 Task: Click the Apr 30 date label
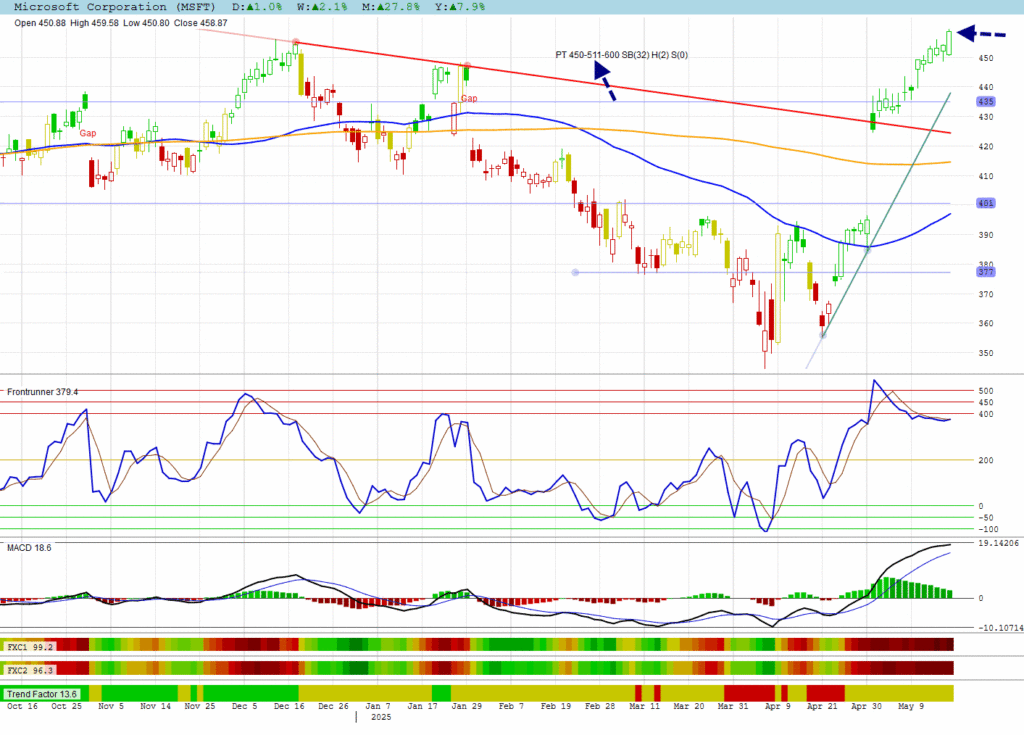(867, 706)
